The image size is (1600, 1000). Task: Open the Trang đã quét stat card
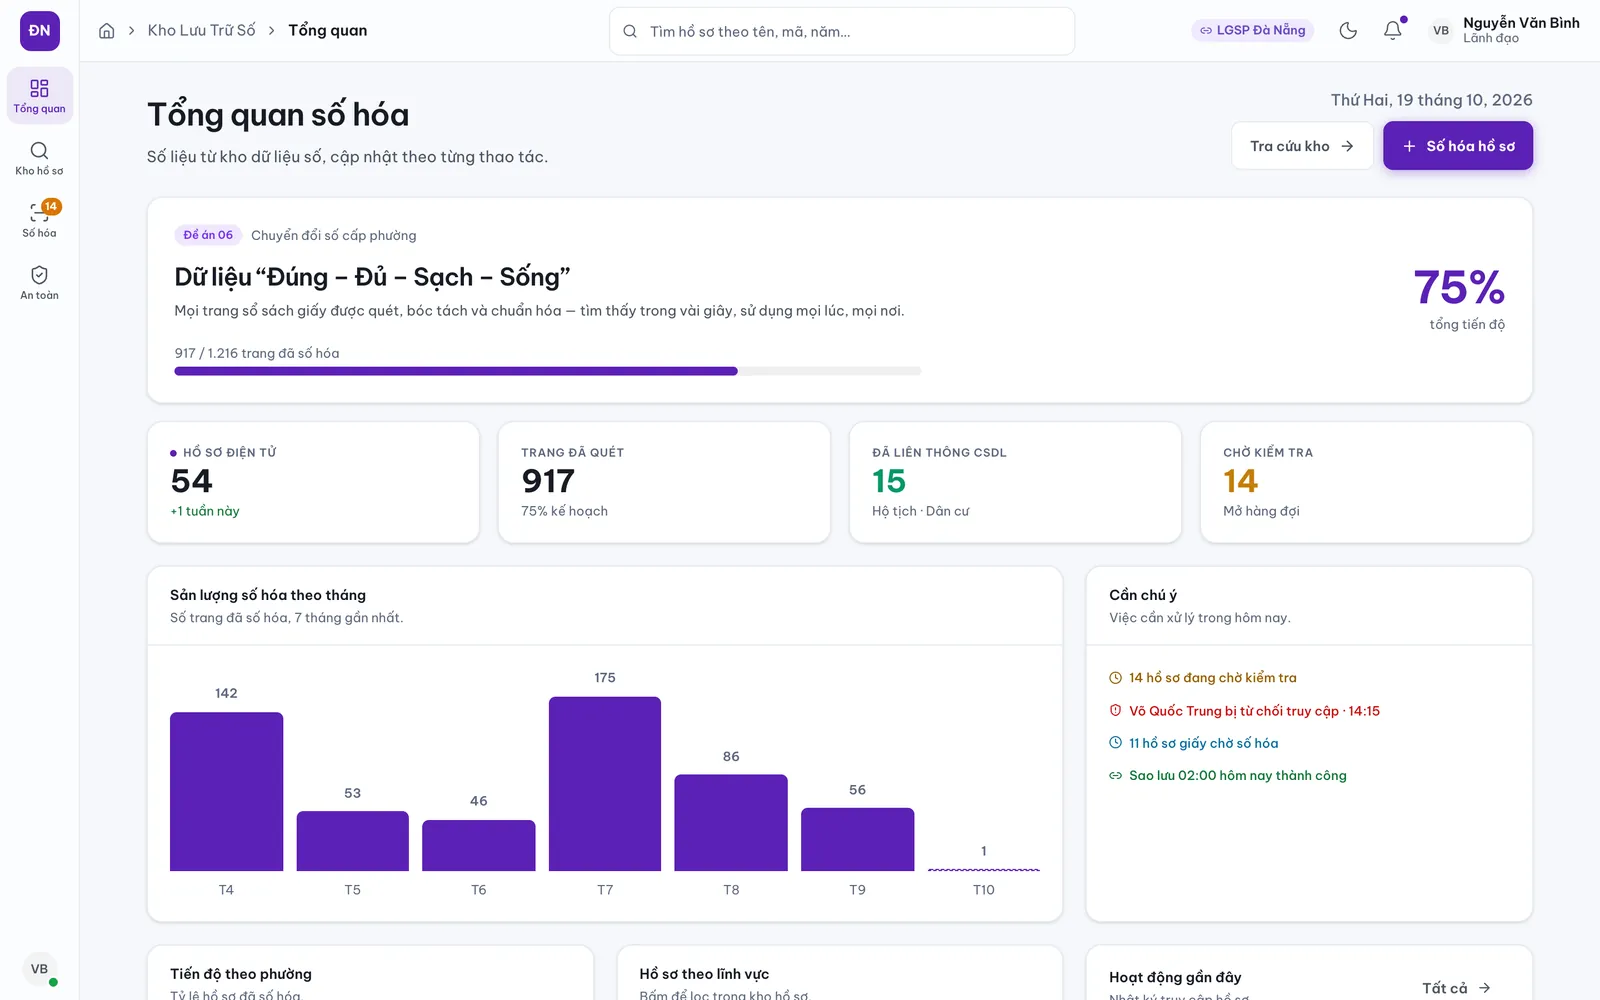tap(664, 482)
